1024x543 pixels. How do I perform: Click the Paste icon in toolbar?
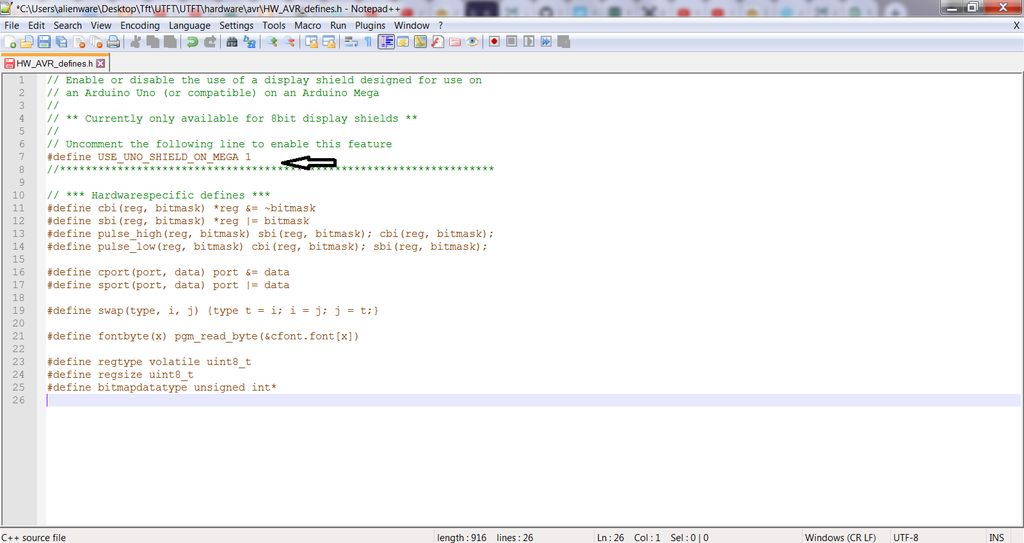click(x=170, y=42)
